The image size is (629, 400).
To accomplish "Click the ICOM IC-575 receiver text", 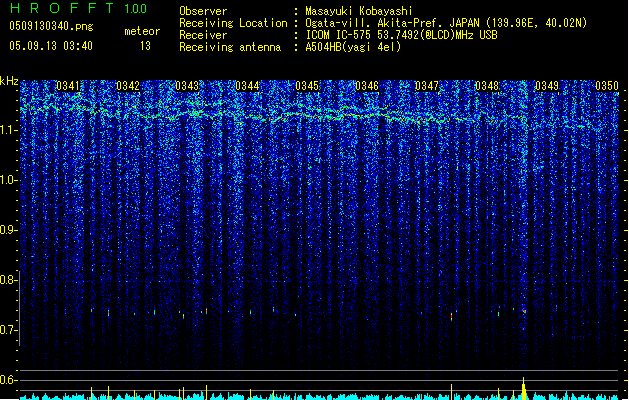I will point(402,35).
